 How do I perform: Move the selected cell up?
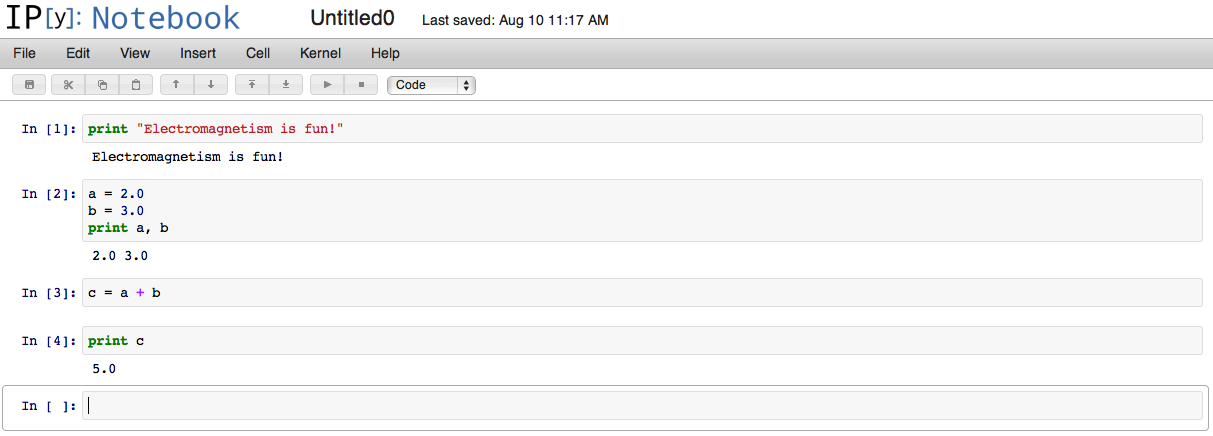tap(176, 85)
